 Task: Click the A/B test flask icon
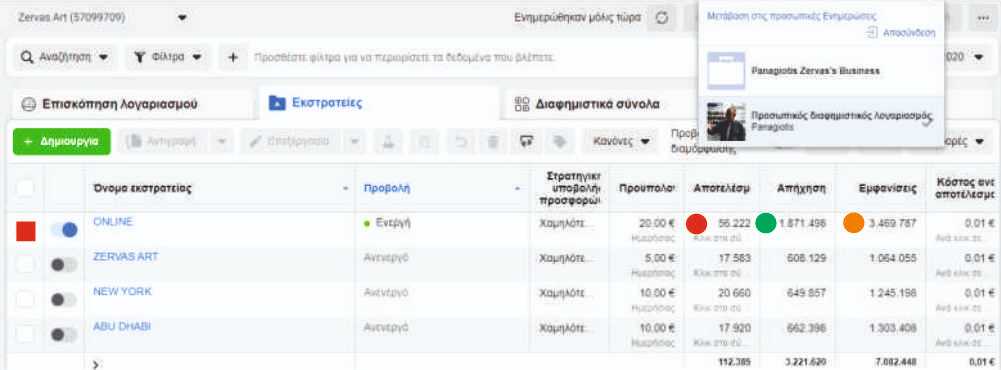(x=388, y=141)
